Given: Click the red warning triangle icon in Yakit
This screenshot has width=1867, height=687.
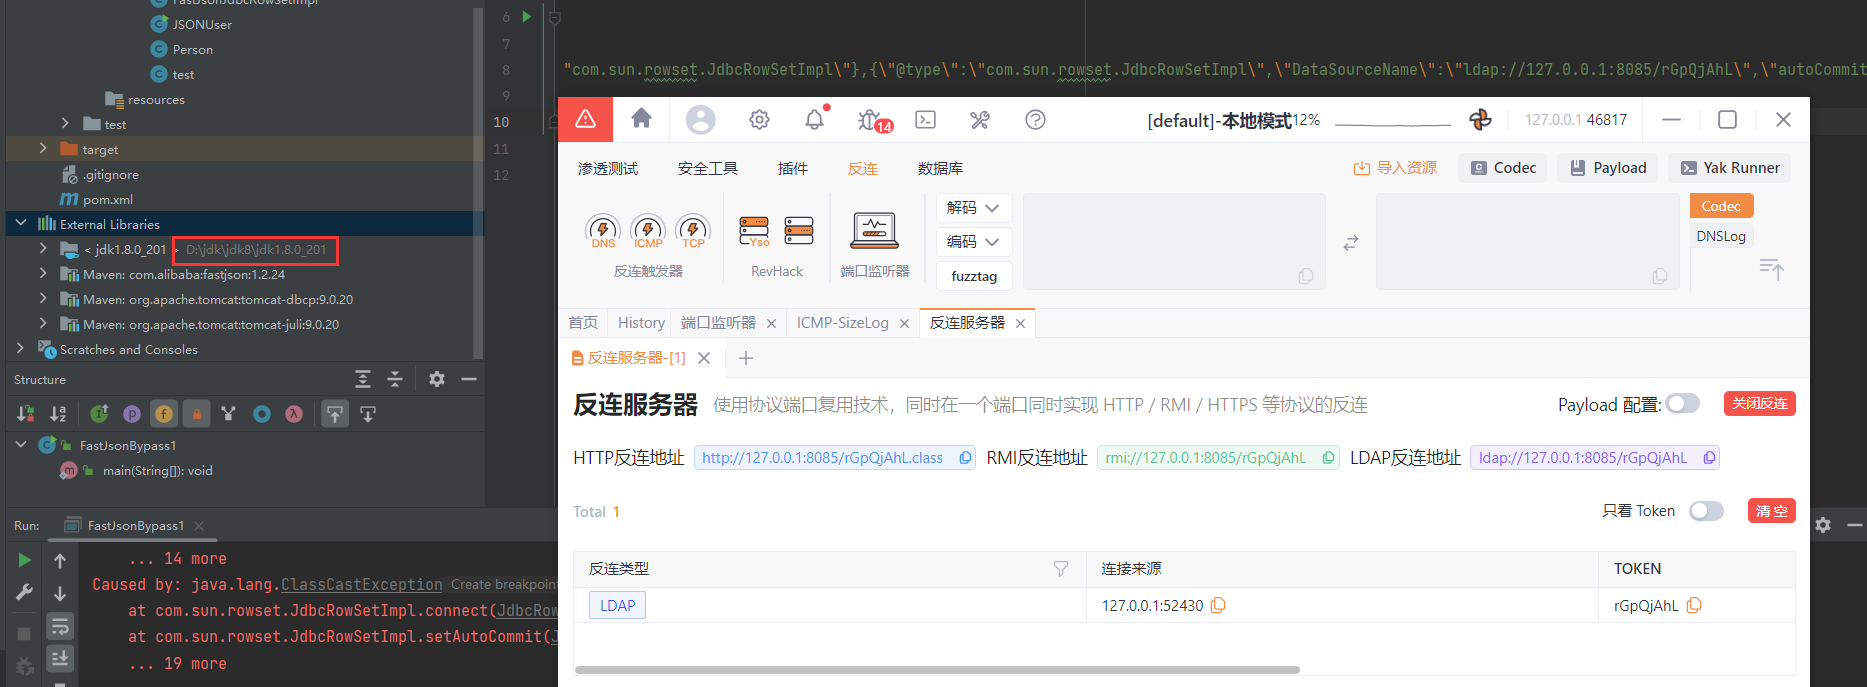Looking at the screenshot, I should point(586,120).
